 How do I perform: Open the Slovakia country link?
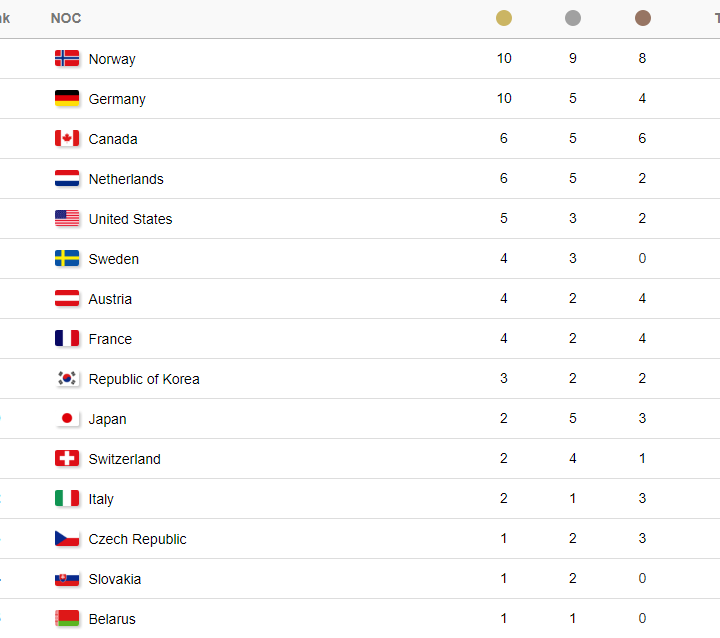[x=115, y=579]
